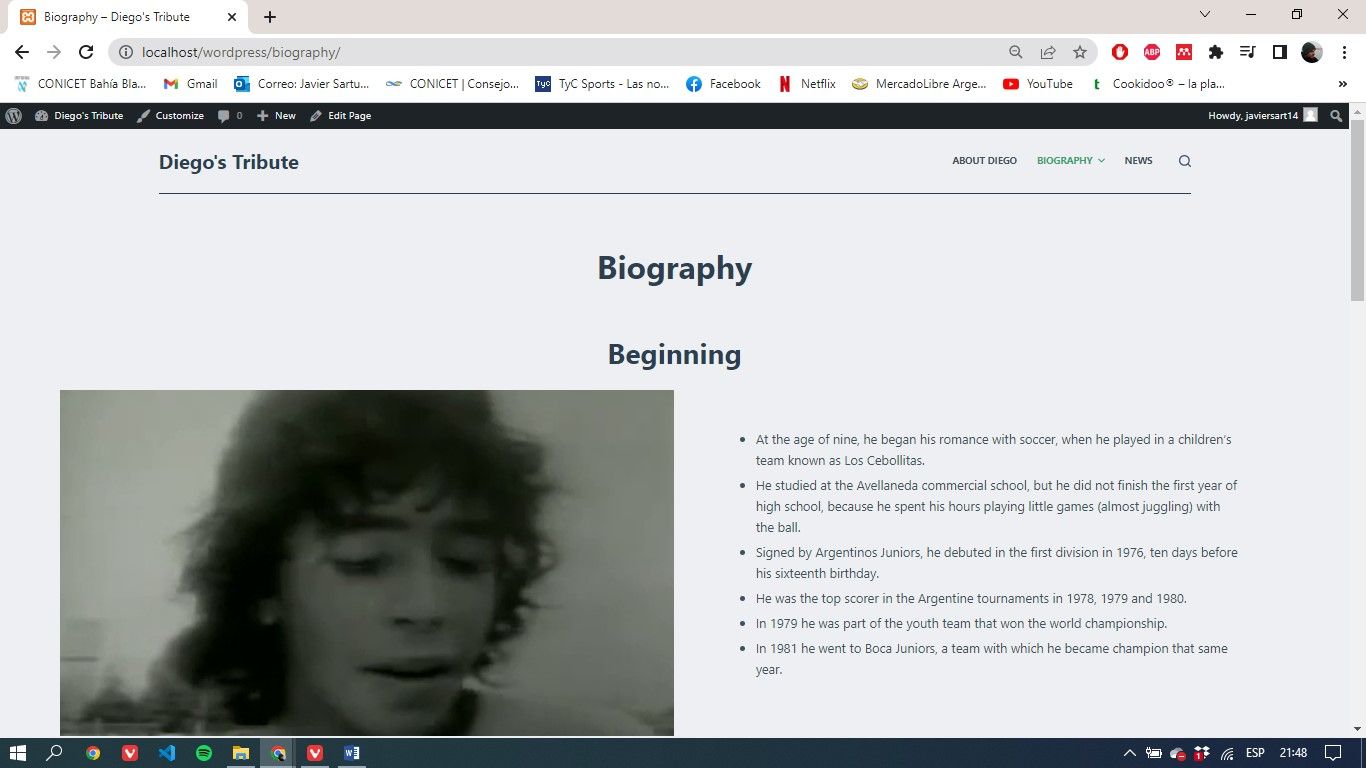
Task: Open the New content dropdown
Action: (276, 116)
